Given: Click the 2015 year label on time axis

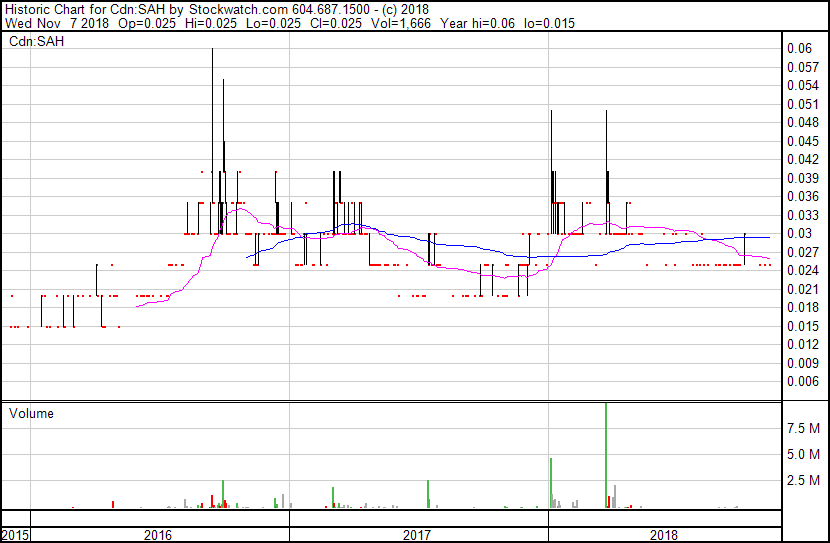Looking at the screenshot, I should 15,535.
